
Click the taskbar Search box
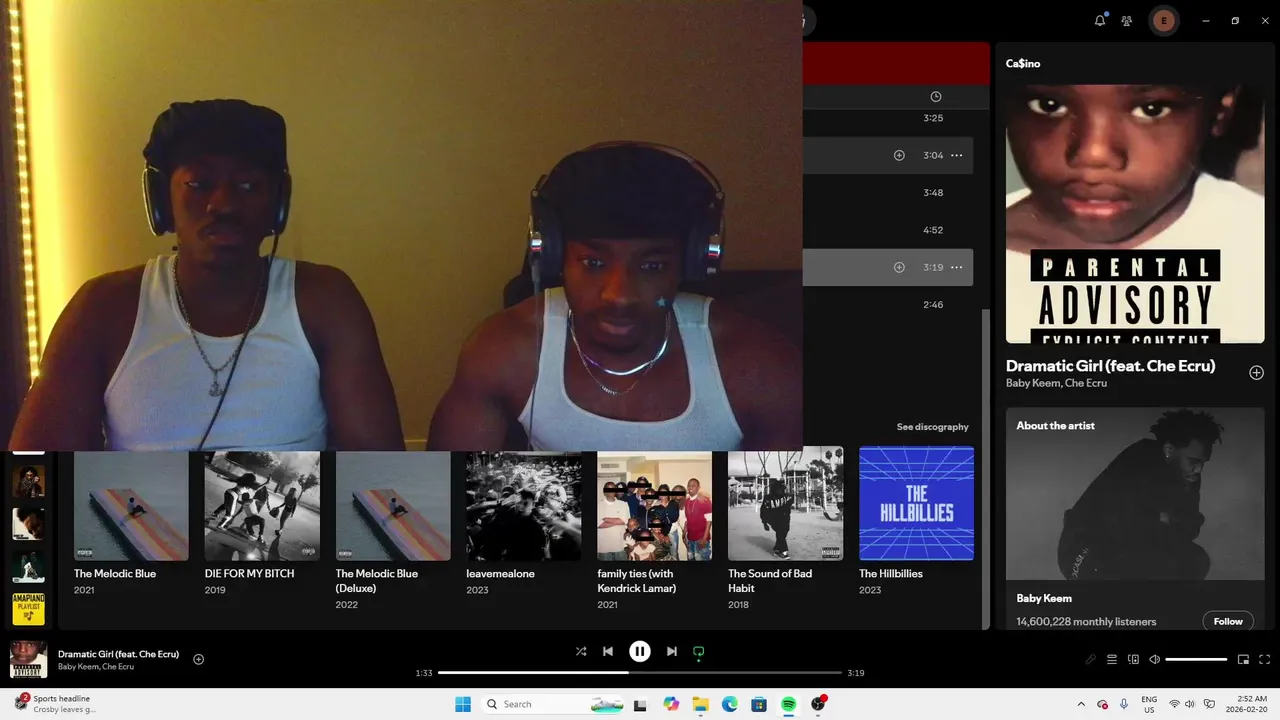coord(552,704)
